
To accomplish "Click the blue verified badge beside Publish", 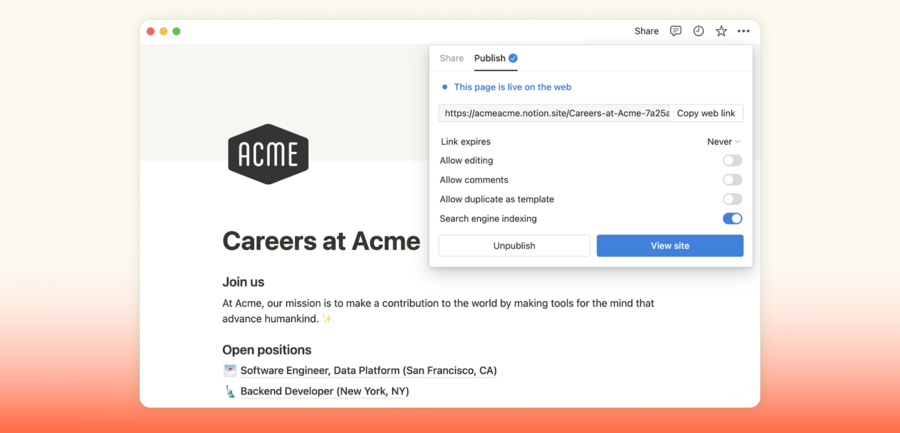I will [513, 58].
